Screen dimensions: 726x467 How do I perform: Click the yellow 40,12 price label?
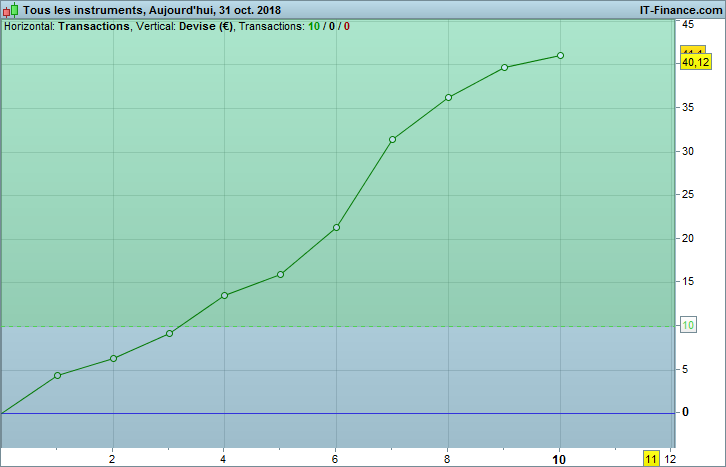click(695, 62)
